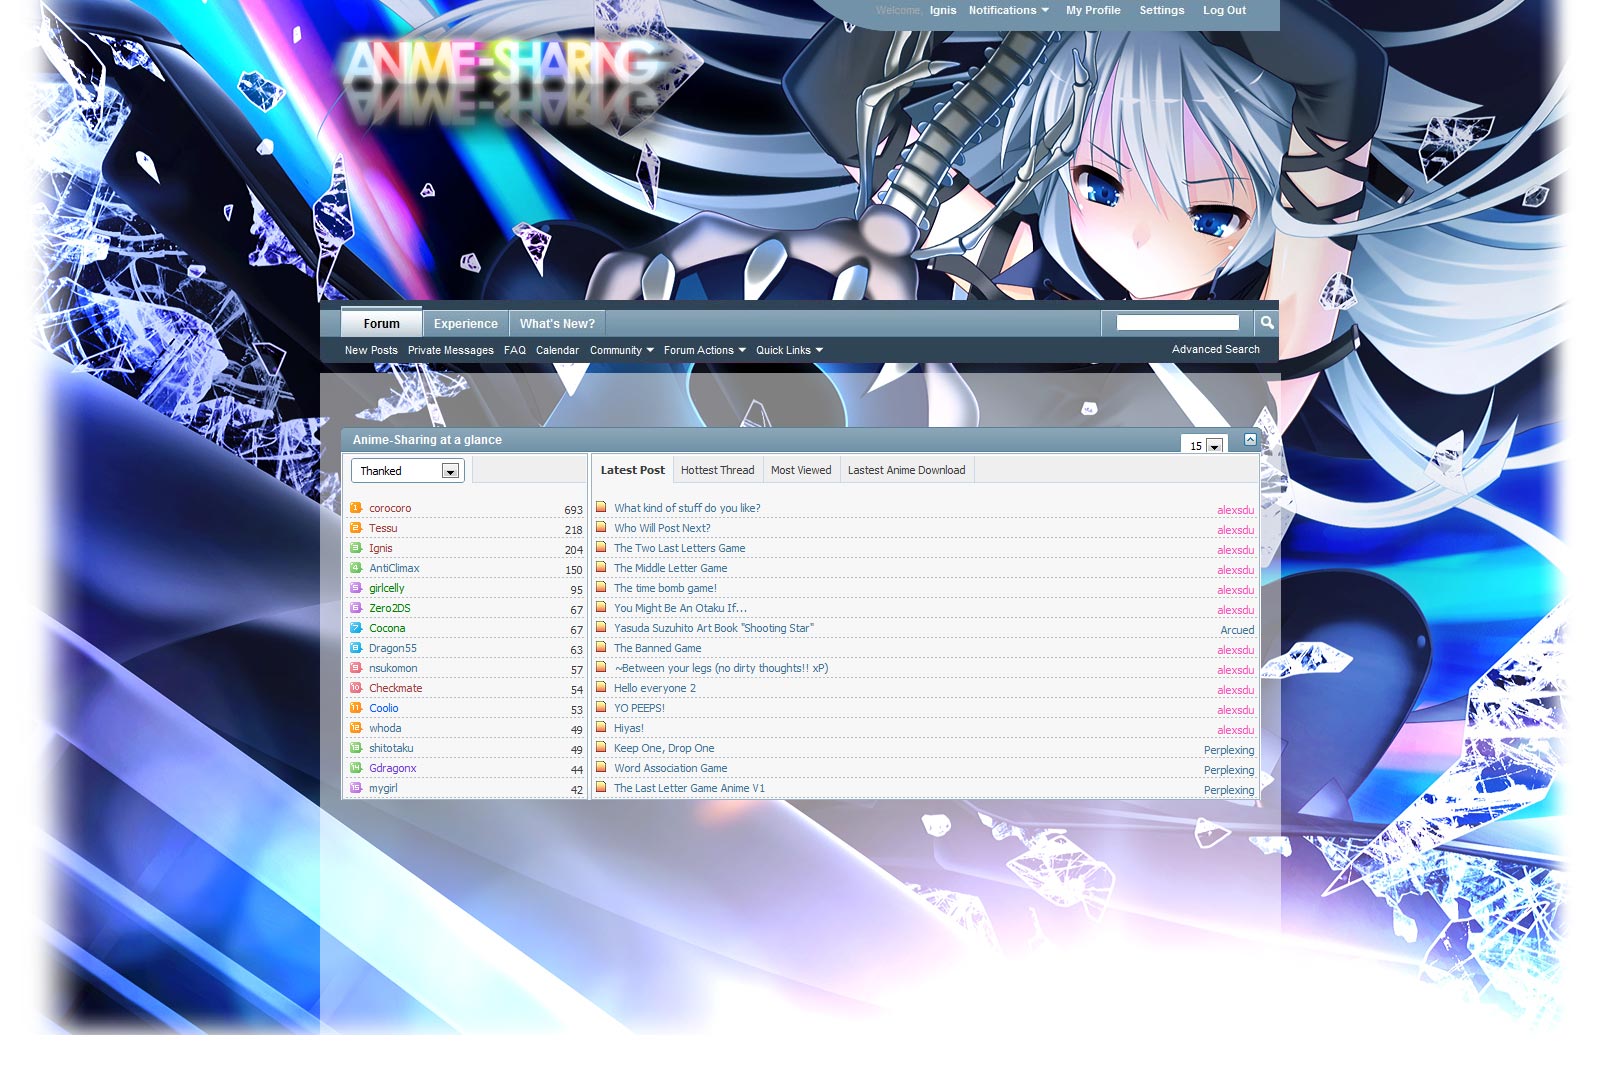The width and height of the screenshot is (1600, 1082).
Task: Open shitotaku's profile
Action: (x=391, y=748)
